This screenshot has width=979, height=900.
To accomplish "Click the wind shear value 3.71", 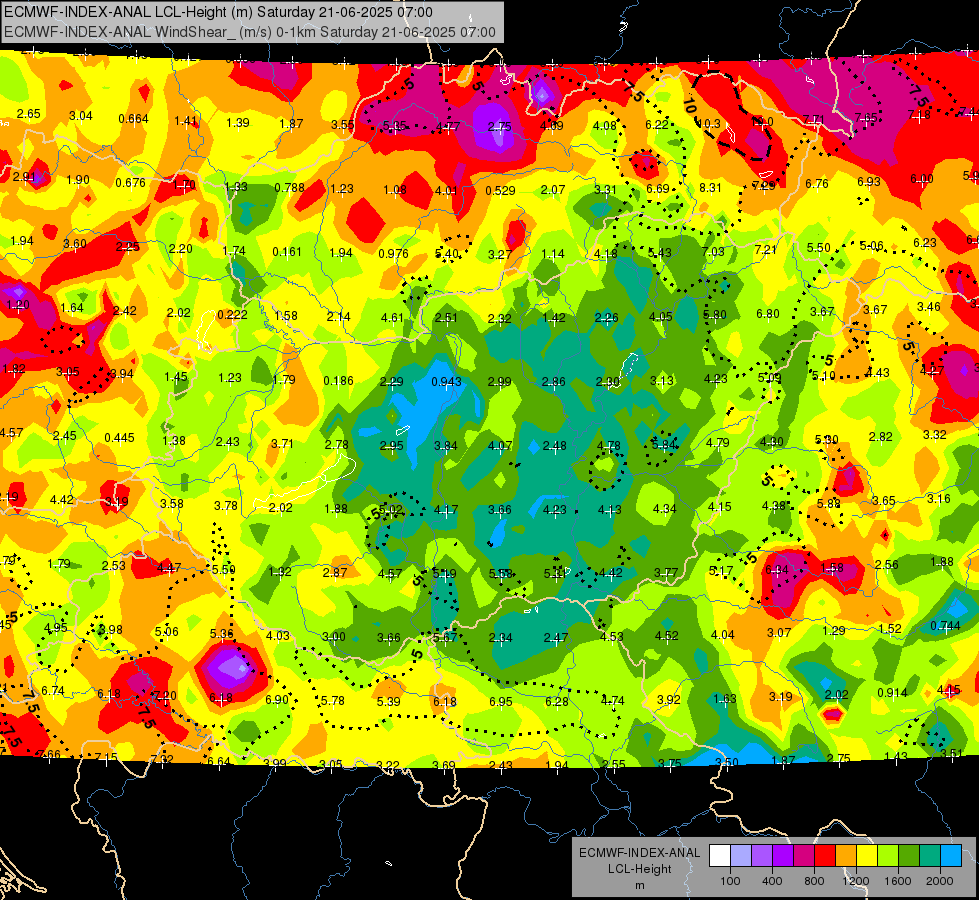I will (282, 443).
